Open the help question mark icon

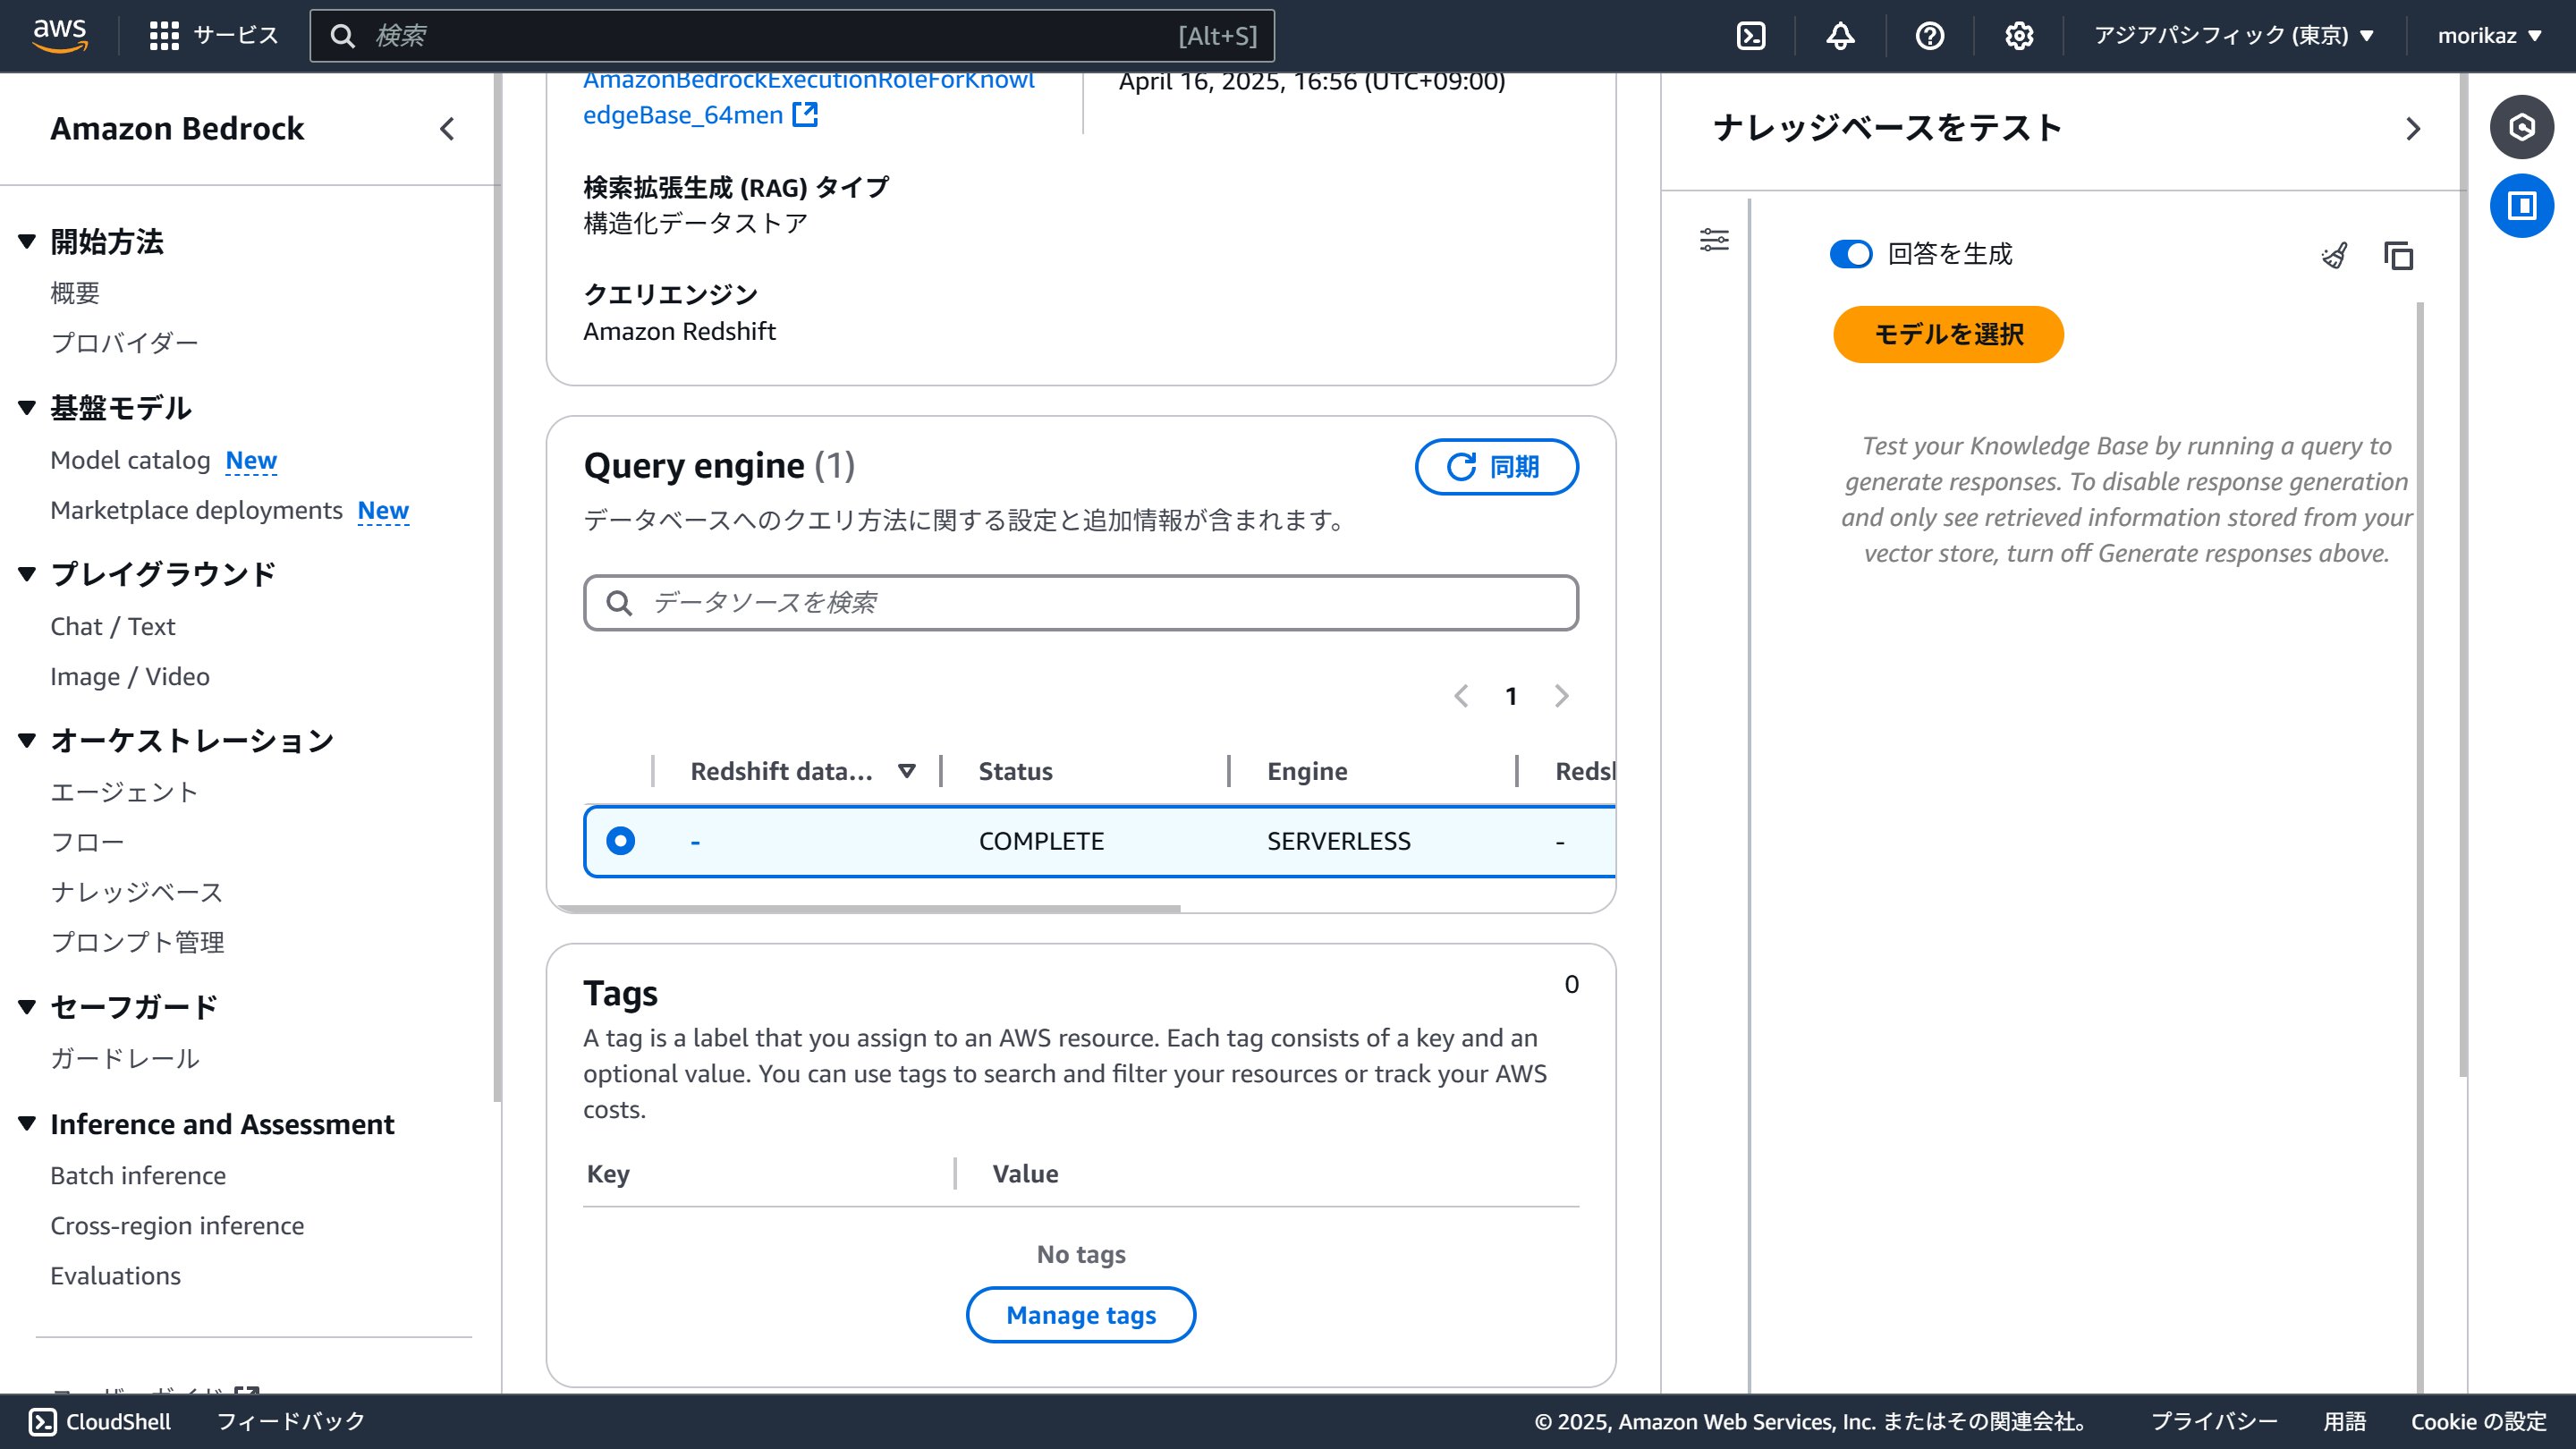1929,36
